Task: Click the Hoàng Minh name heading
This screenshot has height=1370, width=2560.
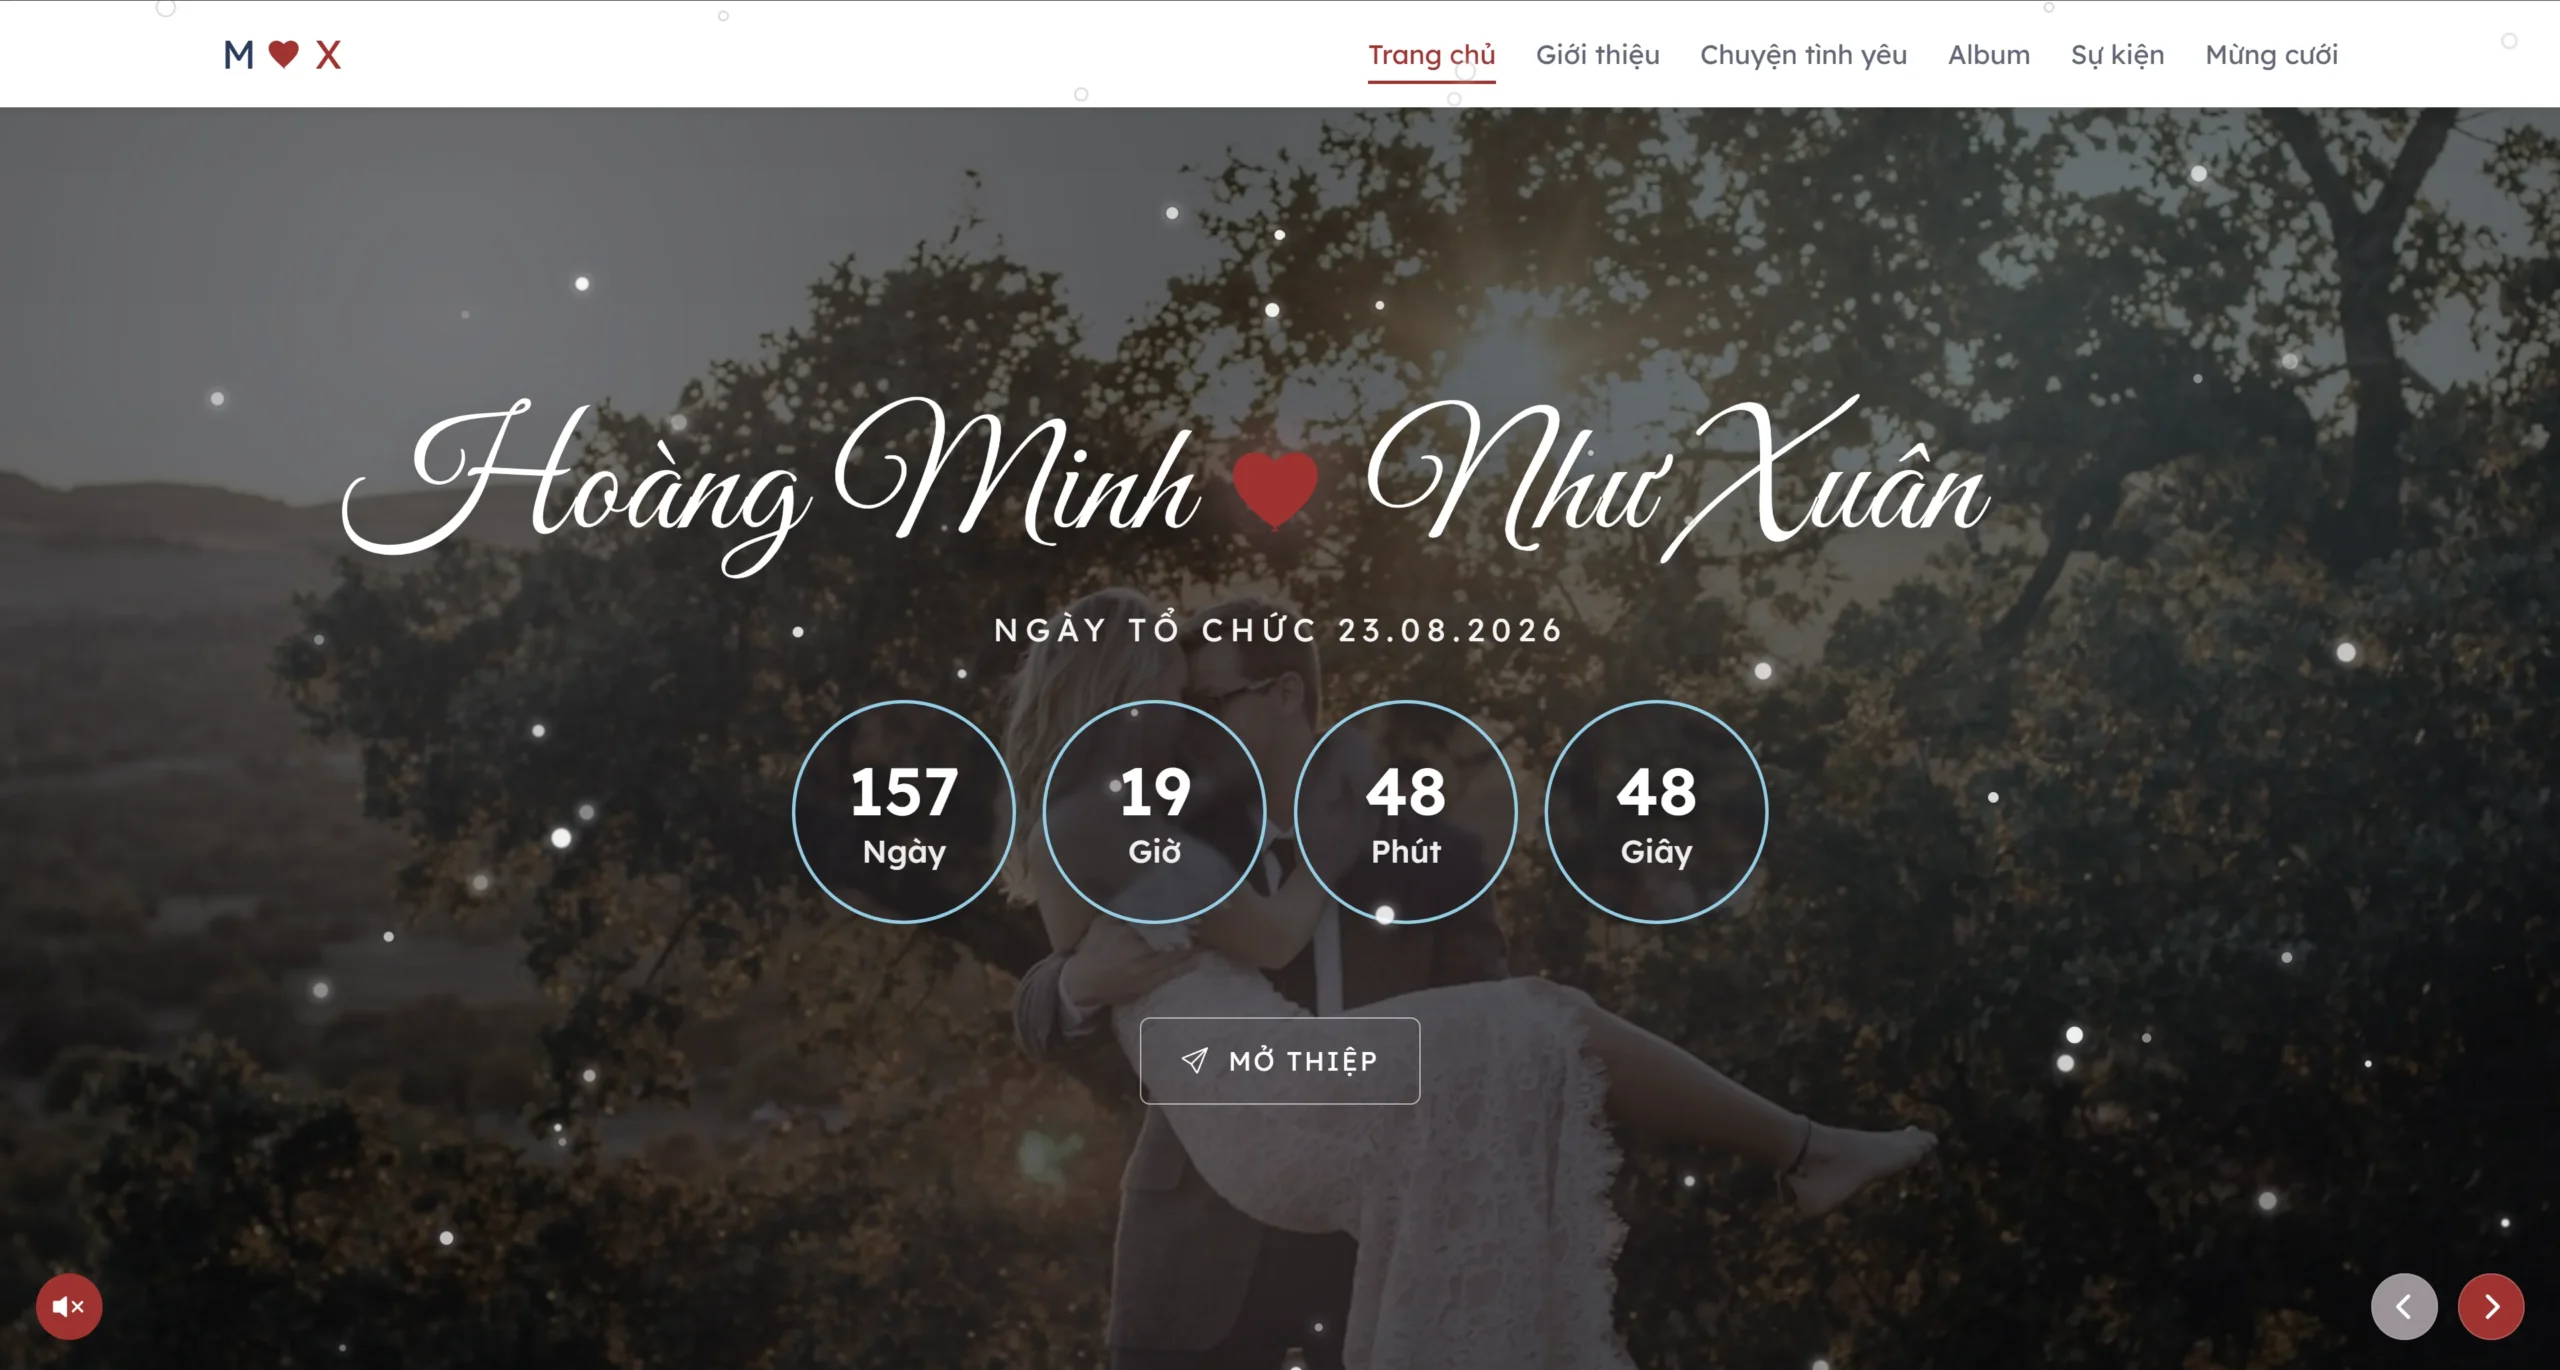Action: coord(770,485)
